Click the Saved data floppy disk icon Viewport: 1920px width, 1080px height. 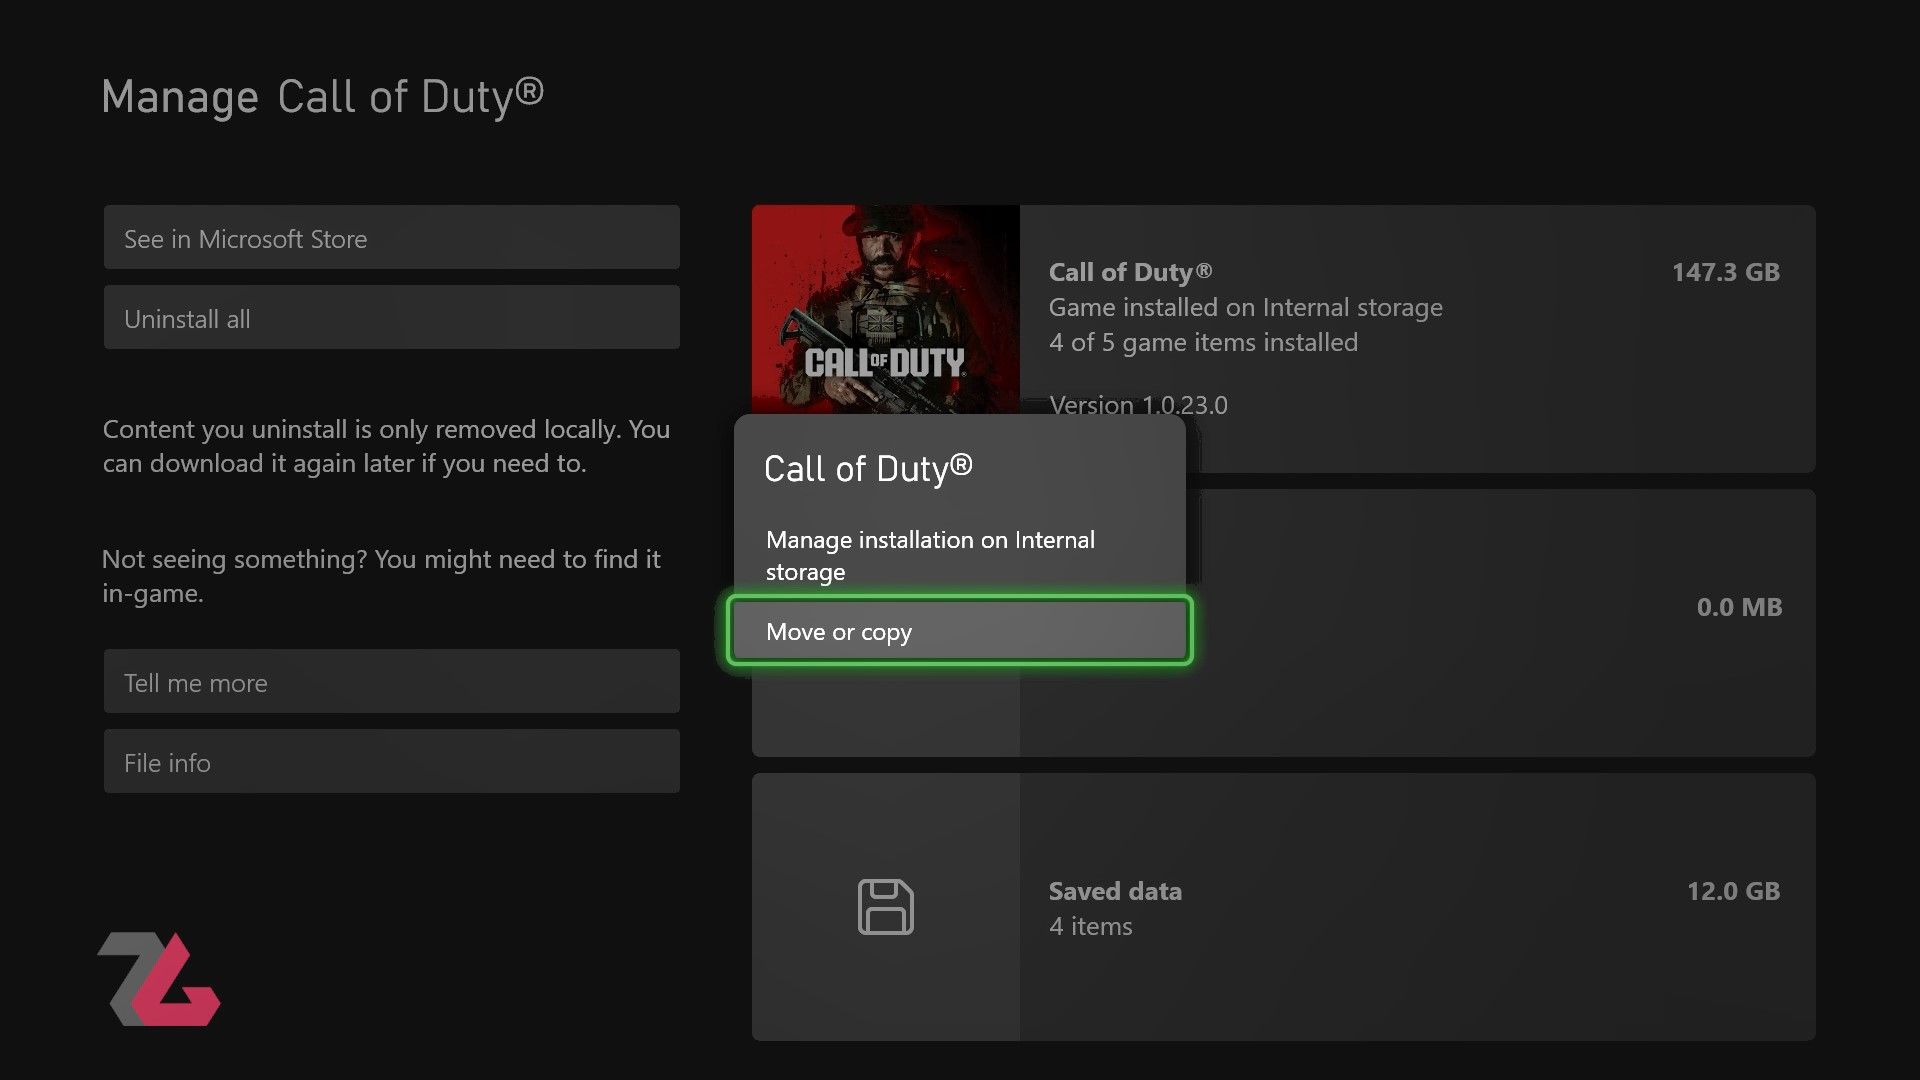(885, 907)
